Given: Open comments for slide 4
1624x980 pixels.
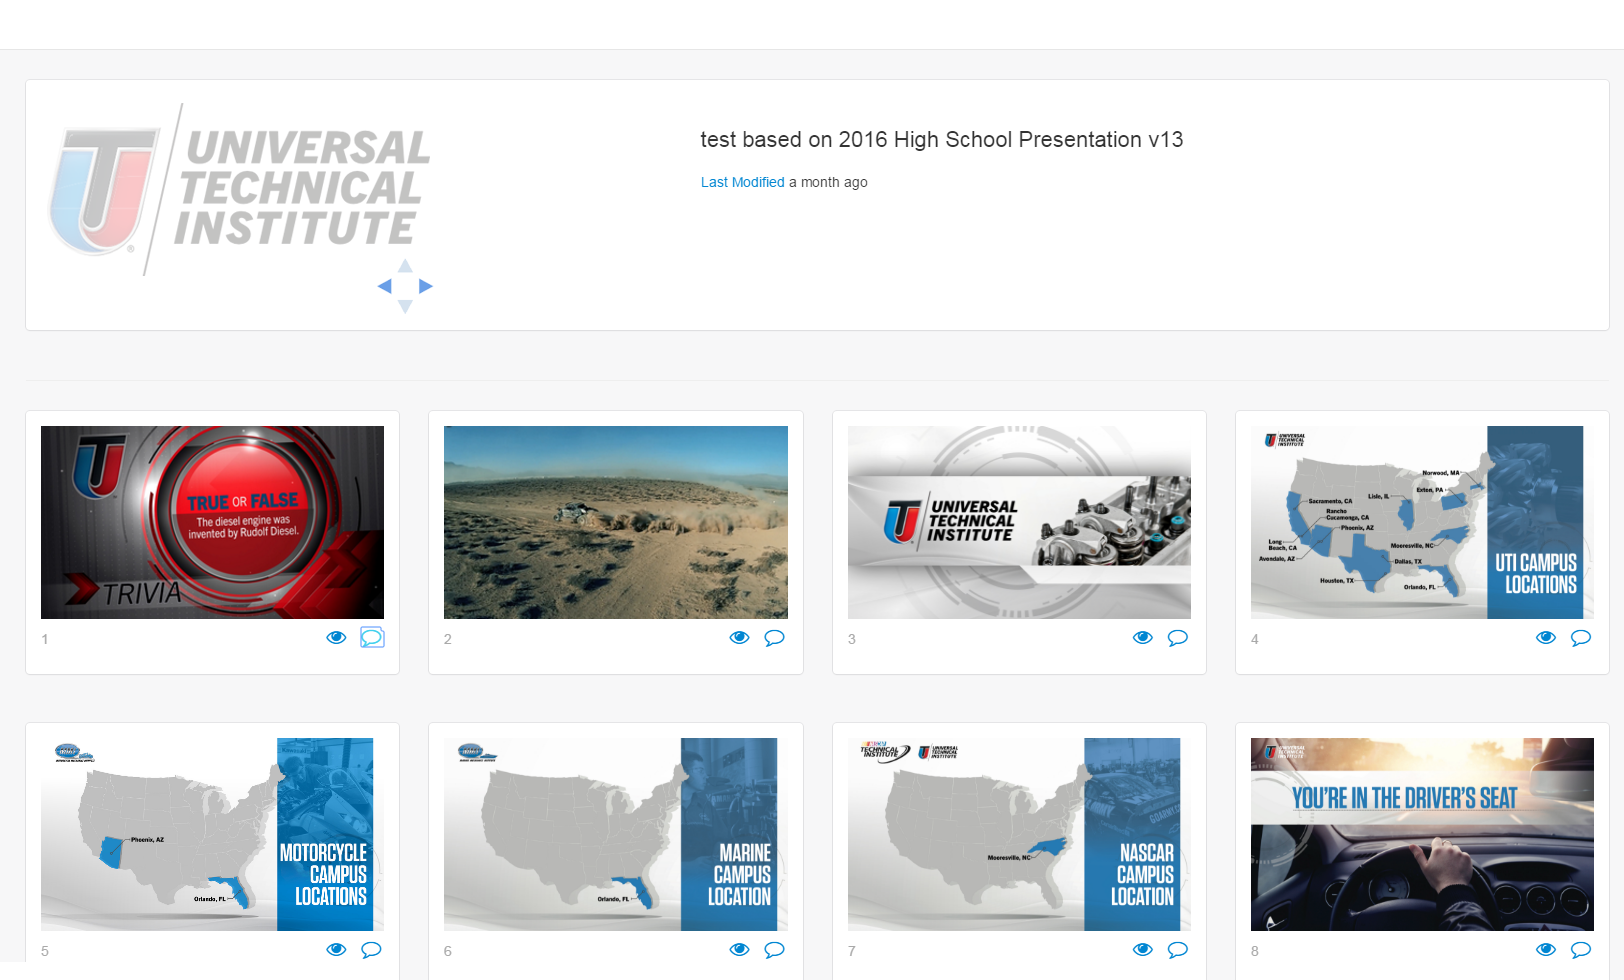Looking at the screenshot, I should 1581,638.
